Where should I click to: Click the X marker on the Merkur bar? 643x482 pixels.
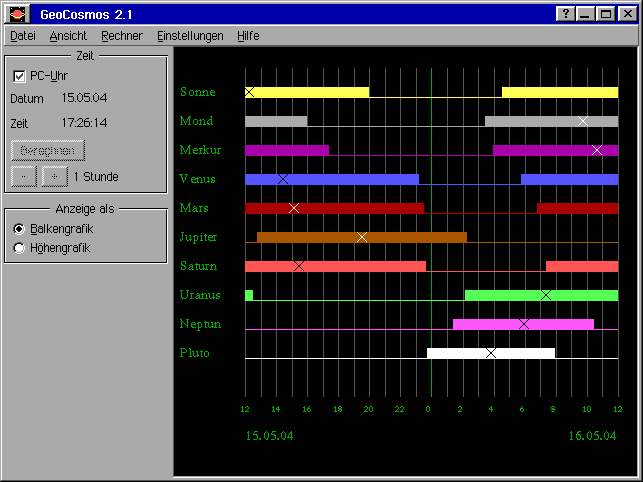tap(597, 150)
